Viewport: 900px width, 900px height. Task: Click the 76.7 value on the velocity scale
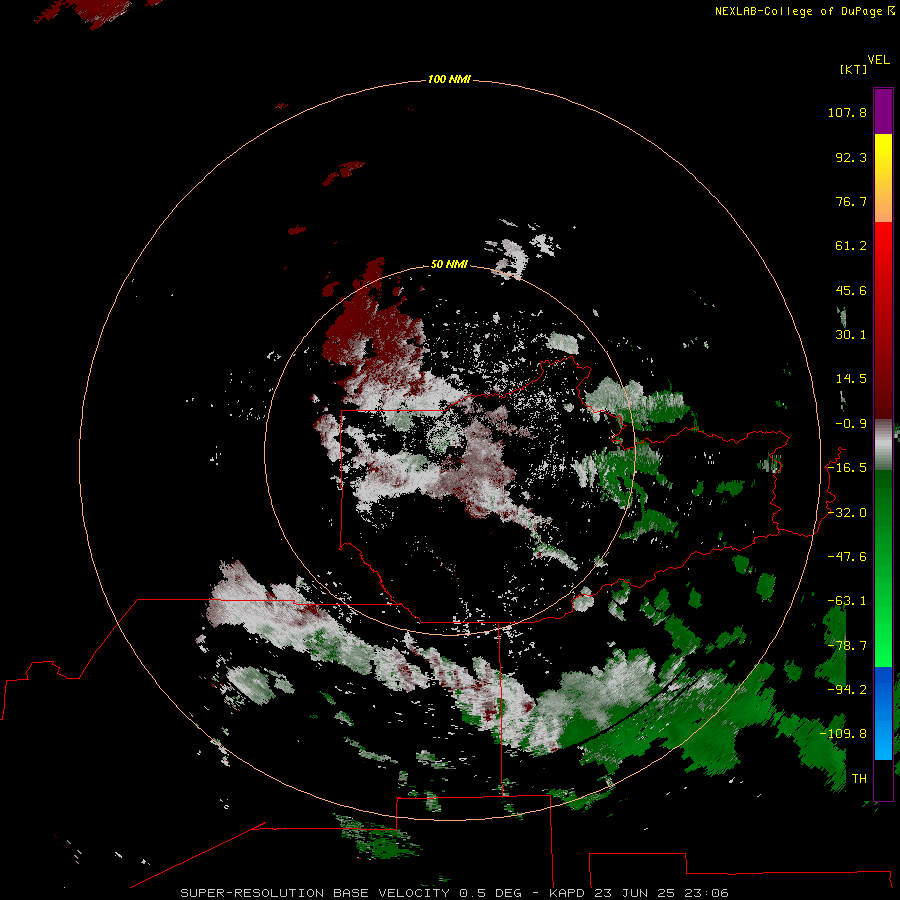pyautogui.click(x=851, y=201)
